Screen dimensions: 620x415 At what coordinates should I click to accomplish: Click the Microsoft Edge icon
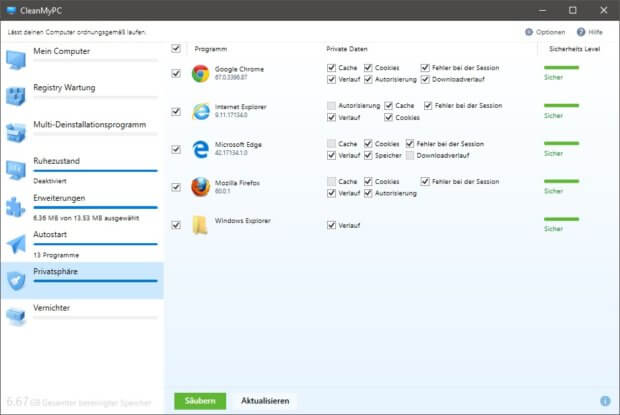click(200, 148)
